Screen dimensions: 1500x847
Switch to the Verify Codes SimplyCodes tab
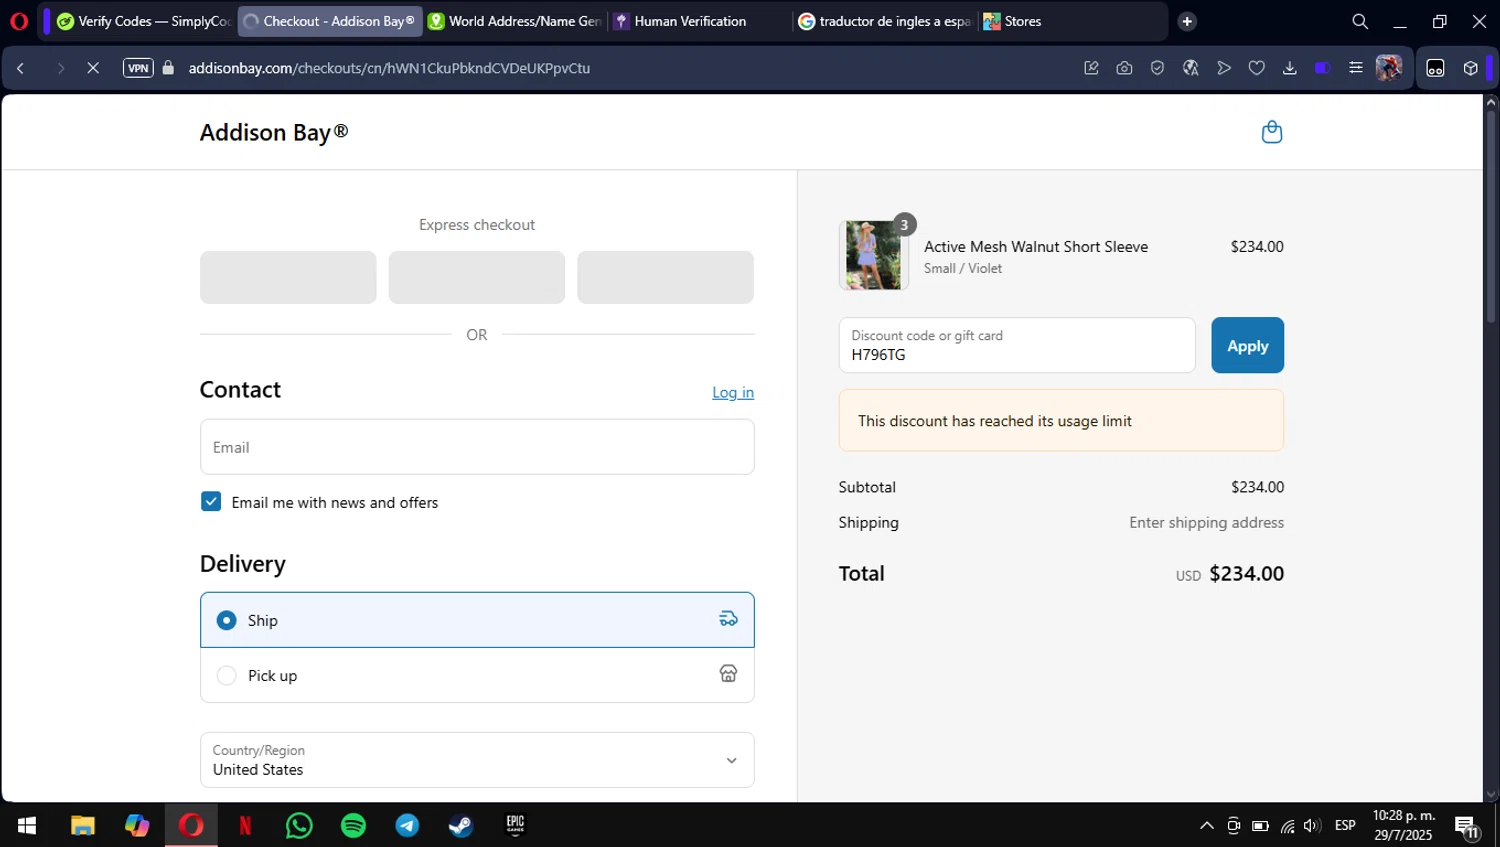143,21
